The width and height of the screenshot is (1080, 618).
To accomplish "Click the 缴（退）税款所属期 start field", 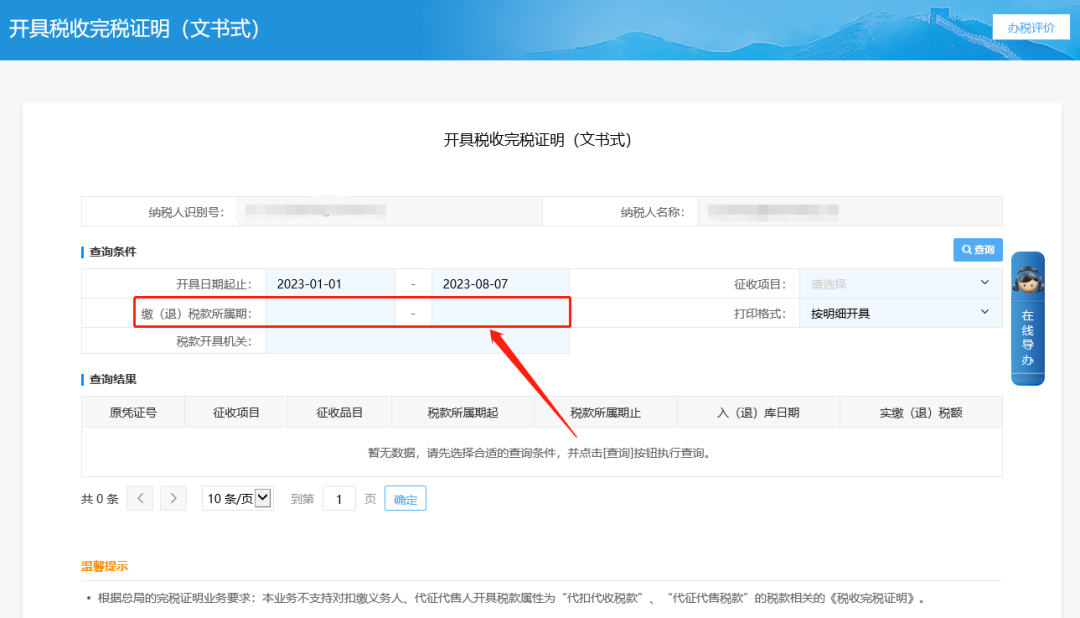I will click(330, 313).
